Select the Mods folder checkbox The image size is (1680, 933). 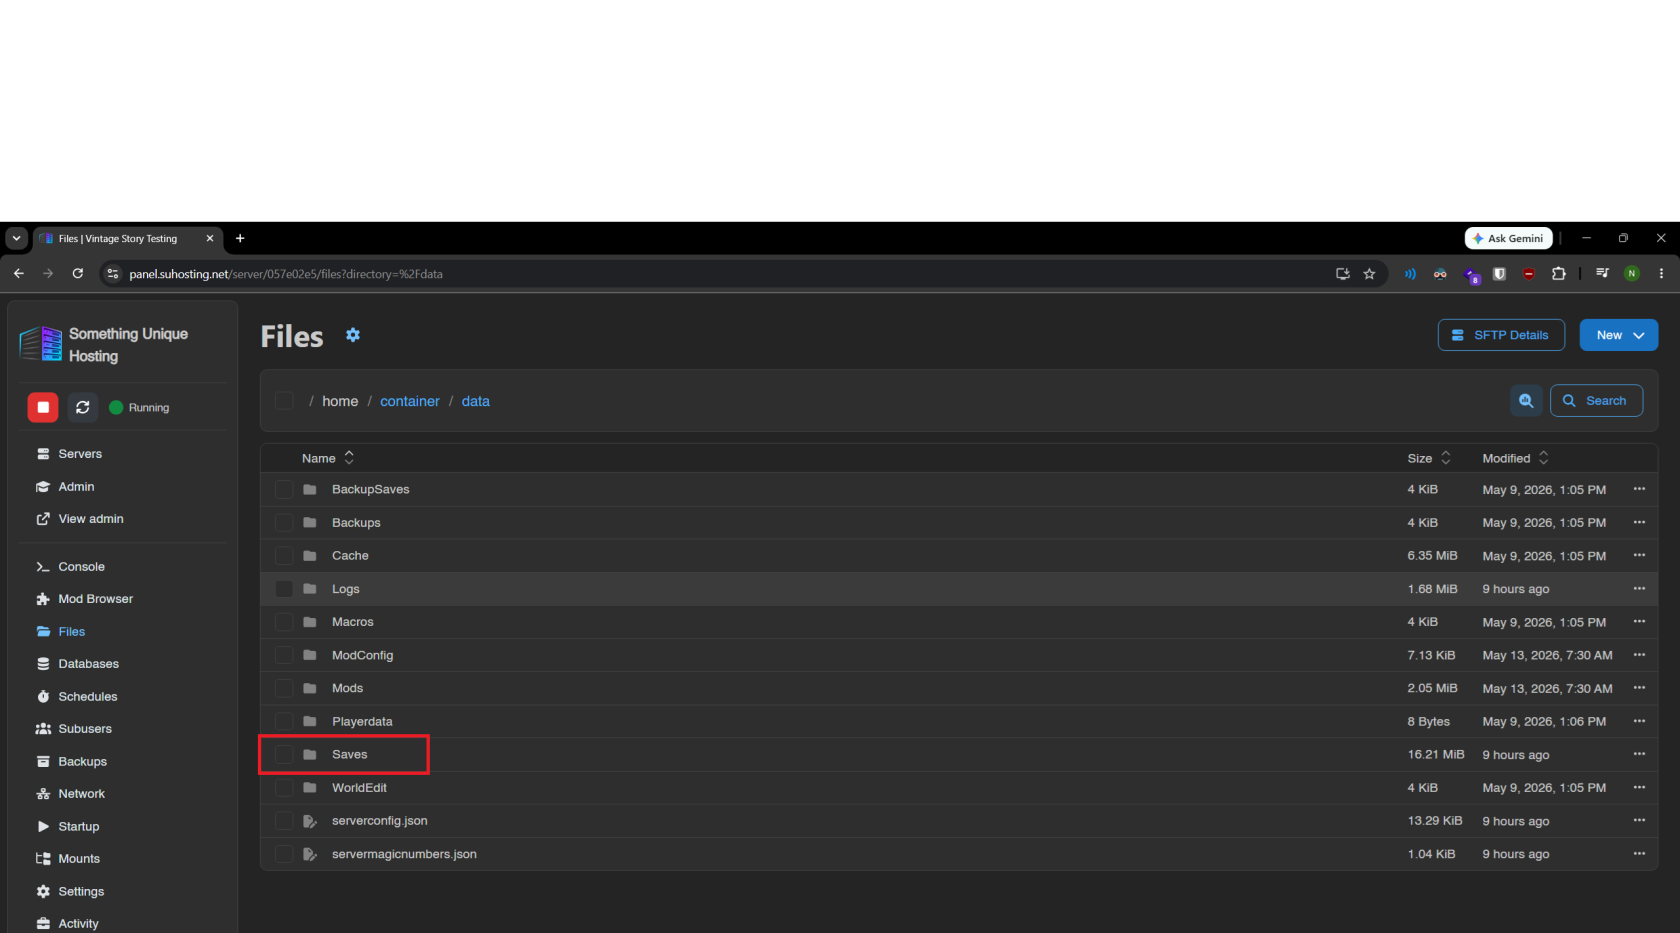[284, 688]
